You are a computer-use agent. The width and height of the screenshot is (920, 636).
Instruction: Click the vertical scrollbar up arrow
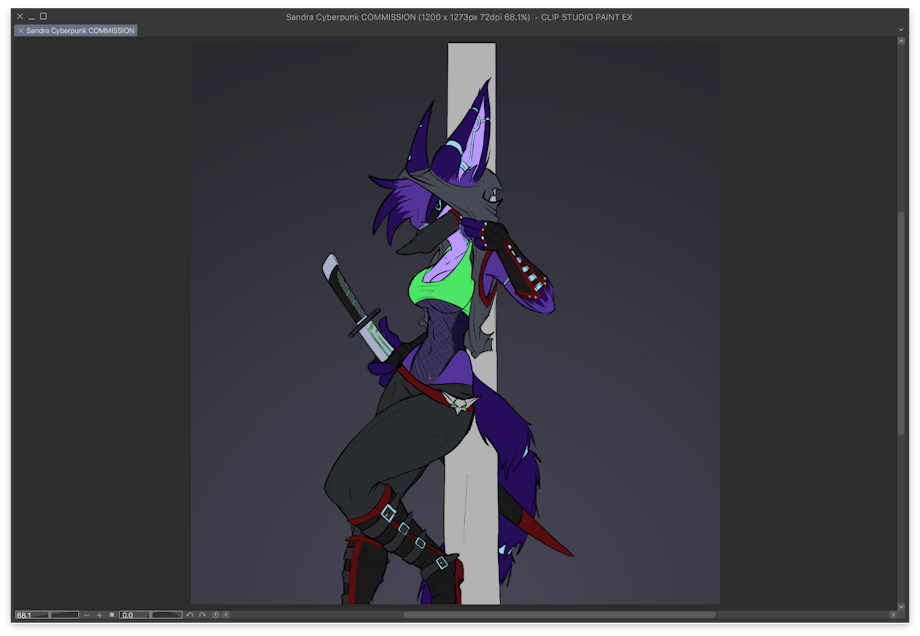tap(901, 41)
